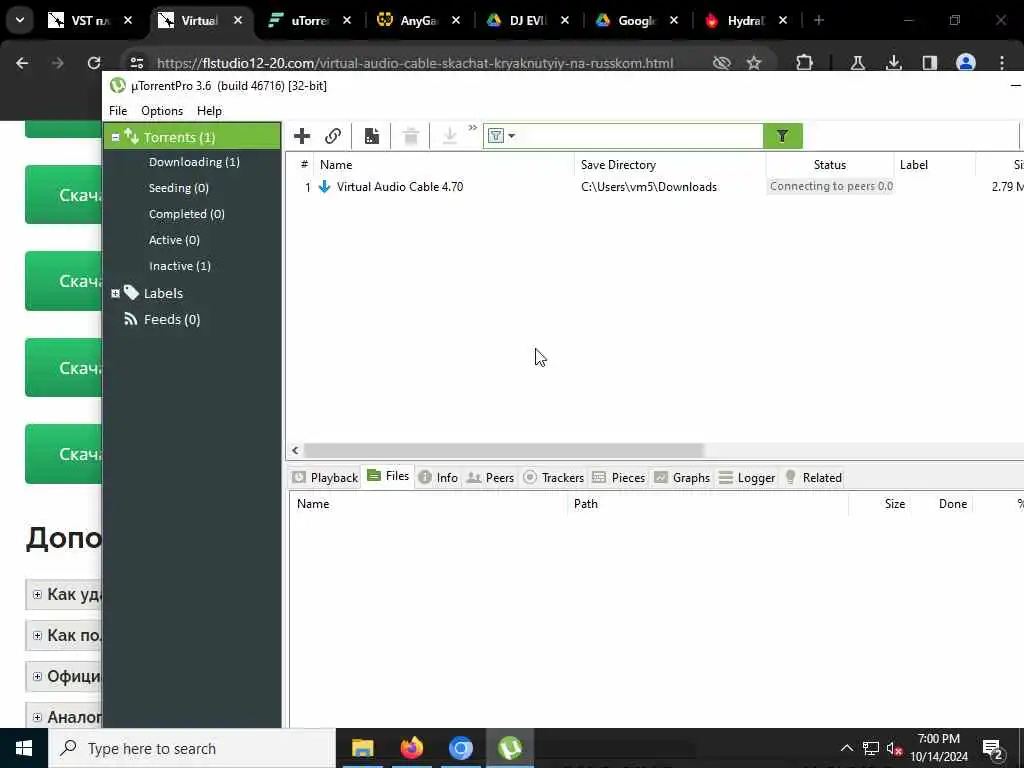This screenshot has height=768, width=1024.
Task: Click the green filter funnel button
Action: (782, 136)
